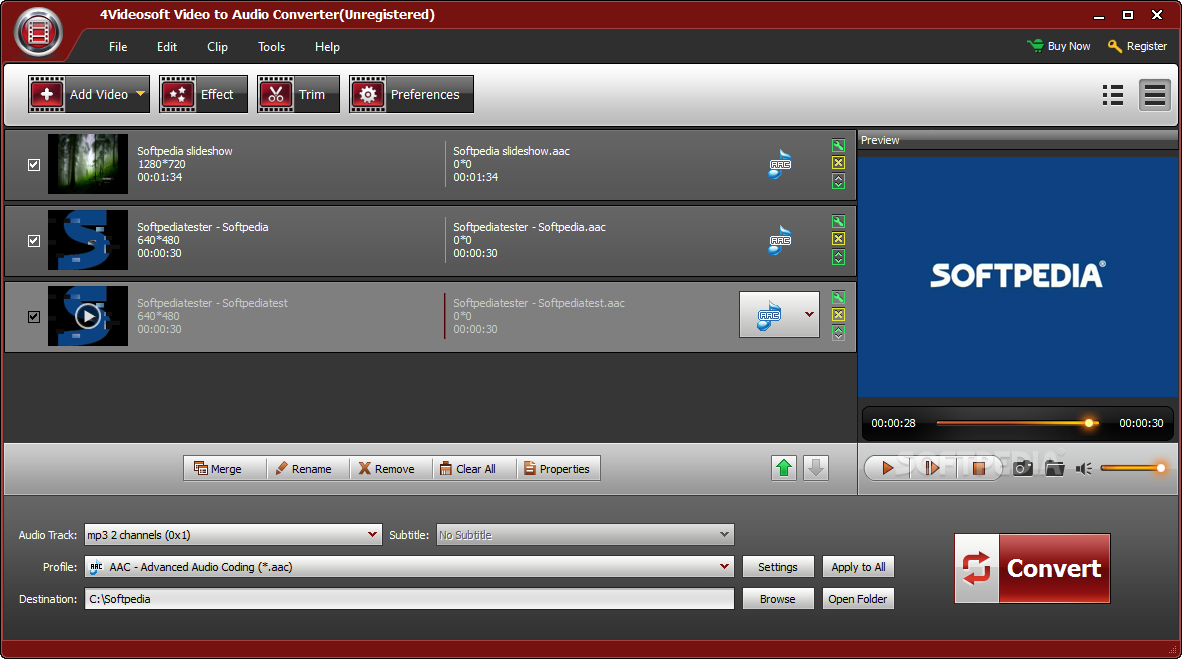The width and height of the screenshot is (1182, 659).
Task: Uncheck the Softpediatester - Softpedia video
Action: click(34, 241)
